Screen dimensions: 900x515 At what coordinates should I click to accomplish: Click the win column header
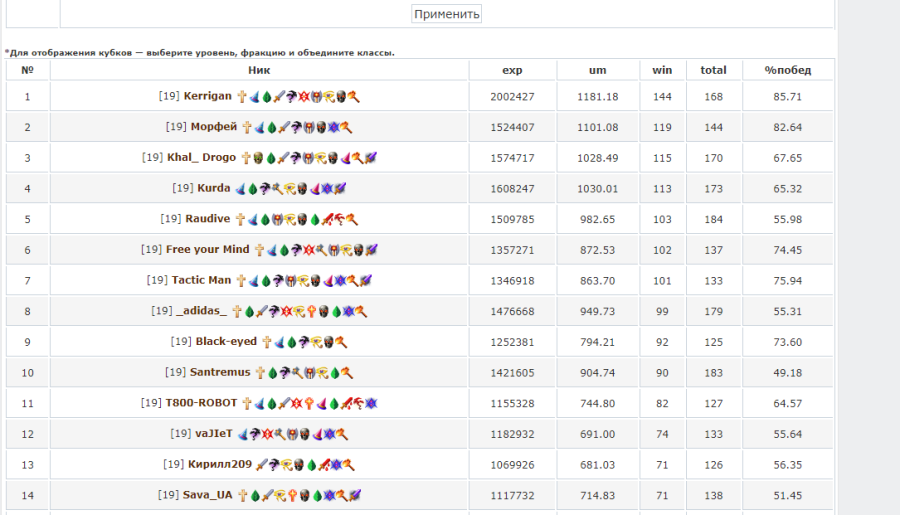(x=662, y=70)
